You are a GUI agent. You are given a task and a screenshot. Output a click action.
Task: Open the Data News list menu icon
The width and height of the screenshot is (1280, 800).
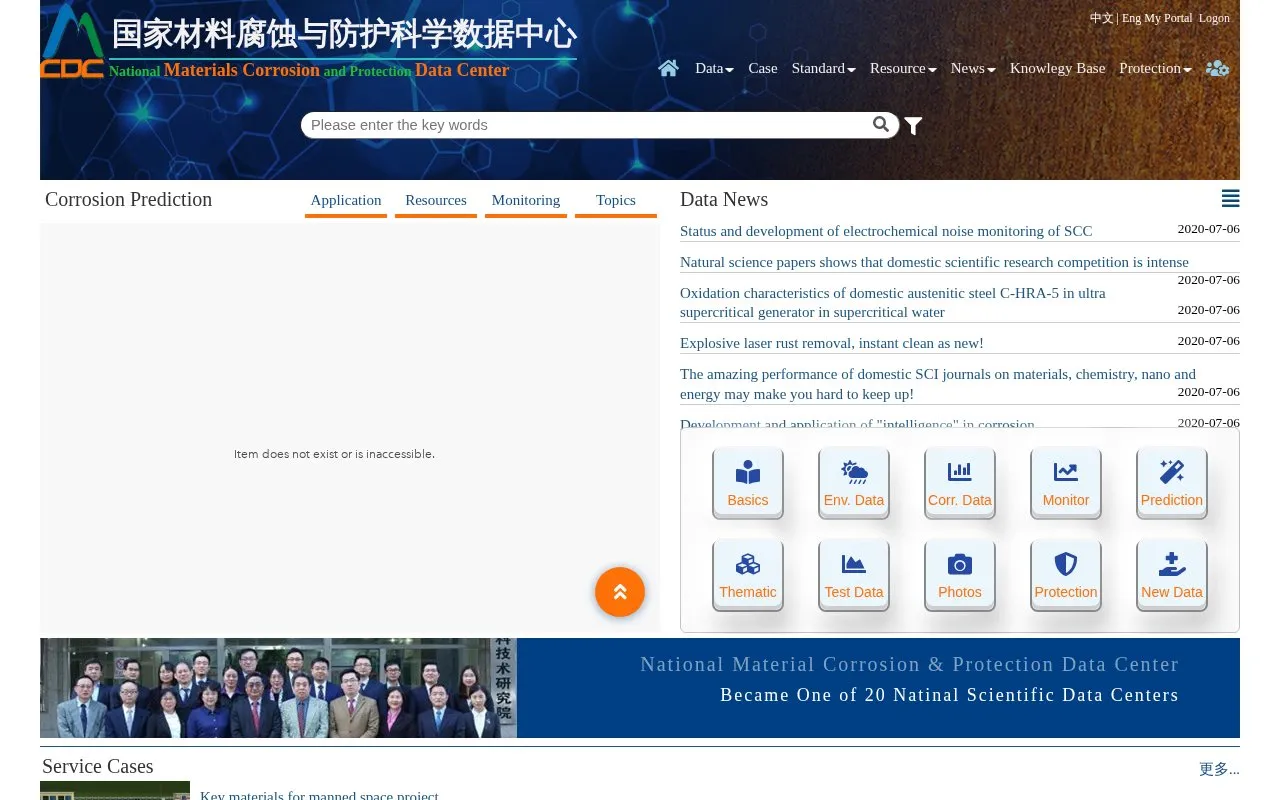(1231, 199)
